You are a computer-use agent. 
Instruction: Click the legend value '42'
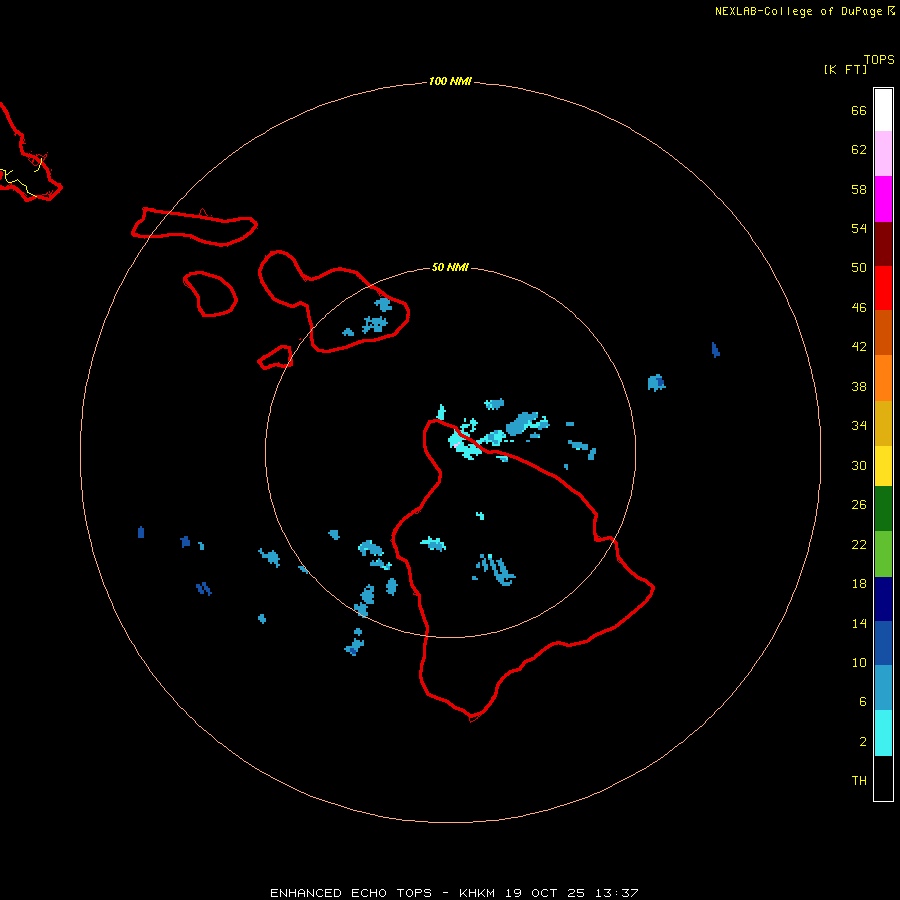[x=859, y=347]
